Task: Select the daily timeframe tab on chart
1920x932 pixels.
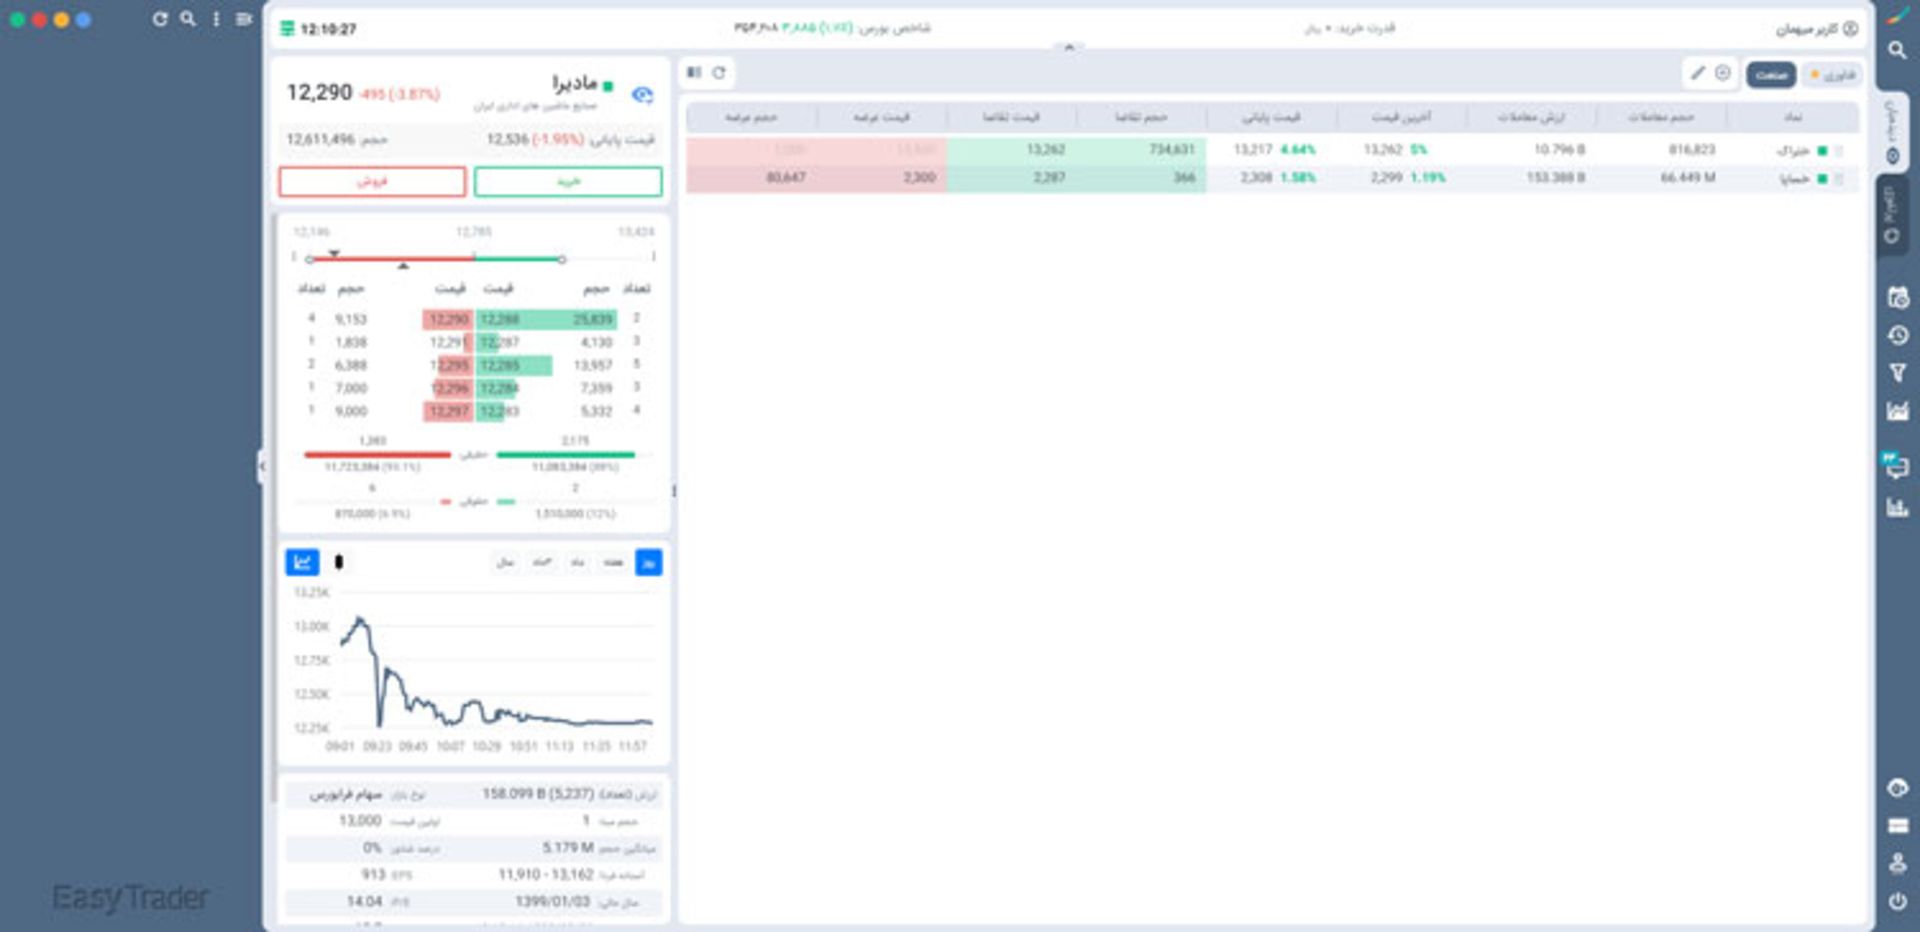Action: coord(648,562)
